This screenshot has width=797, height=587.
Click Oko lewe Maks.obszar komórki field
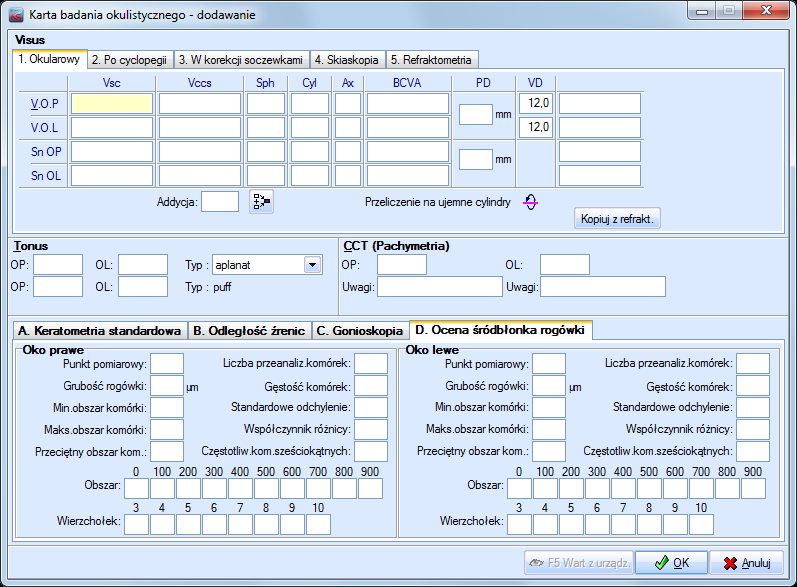click(549, 429)
